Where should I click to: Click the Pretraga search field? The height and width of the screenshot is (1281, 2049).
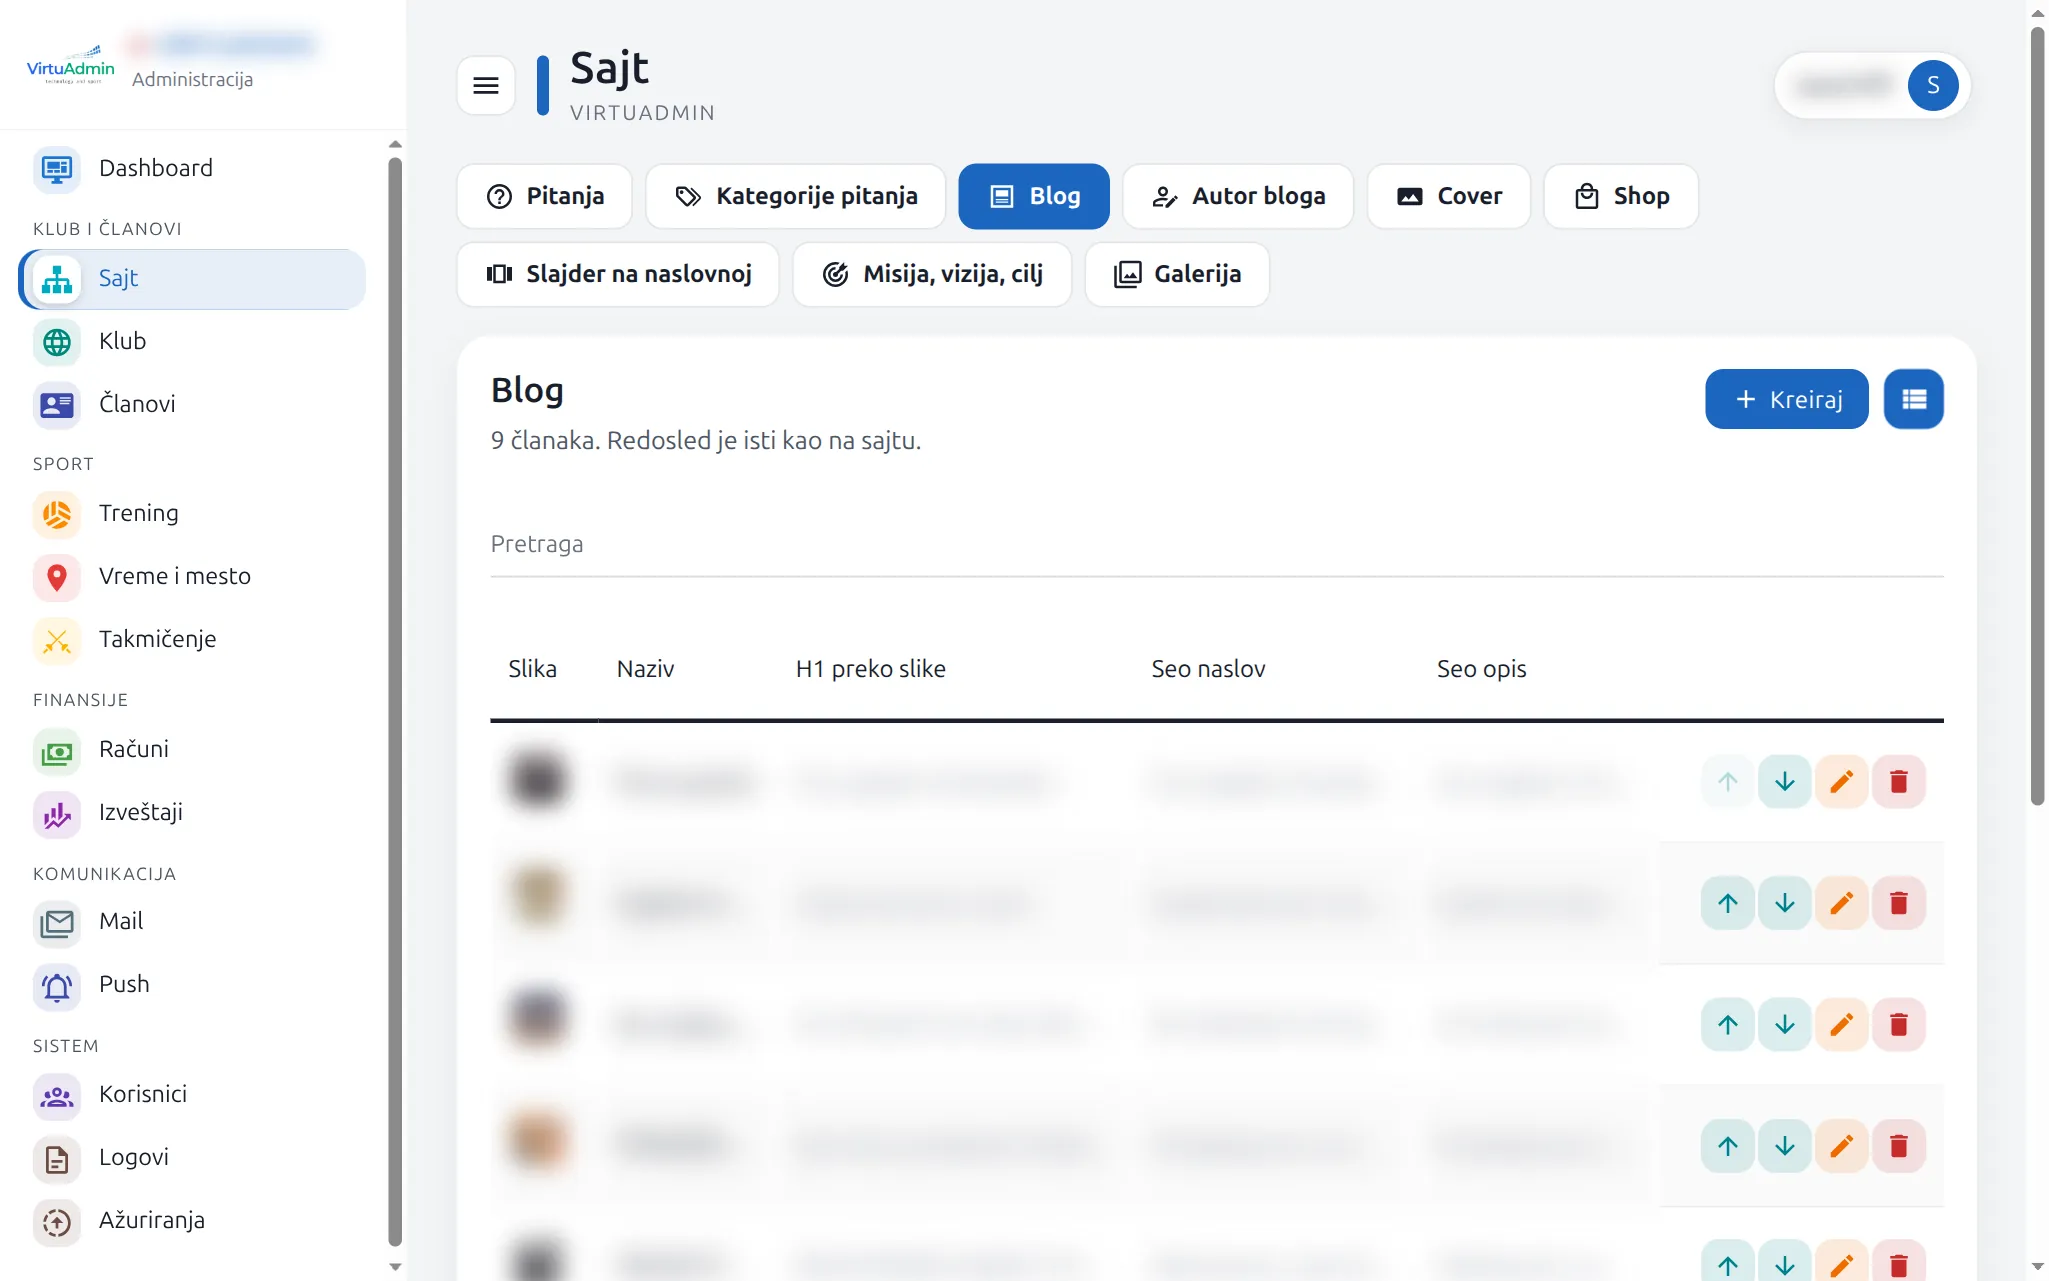[x=1216, y=544]
